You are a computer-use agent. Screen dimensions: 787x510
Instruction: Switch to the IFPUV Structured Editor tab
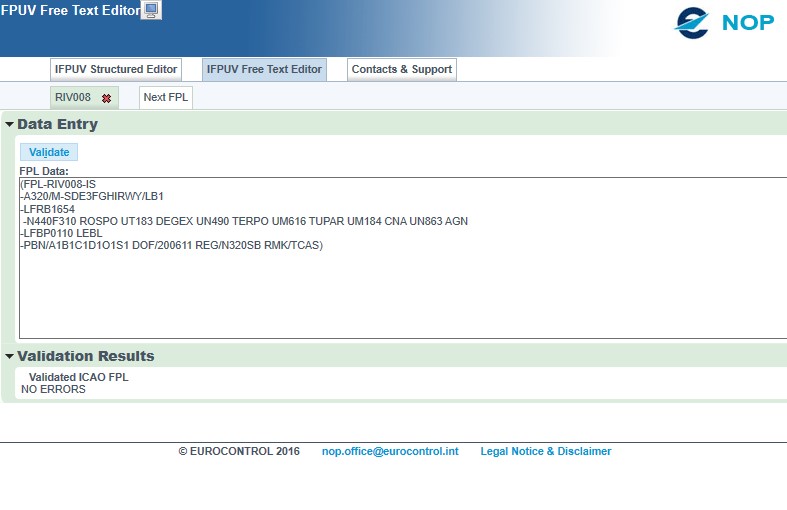click(116, 69)
